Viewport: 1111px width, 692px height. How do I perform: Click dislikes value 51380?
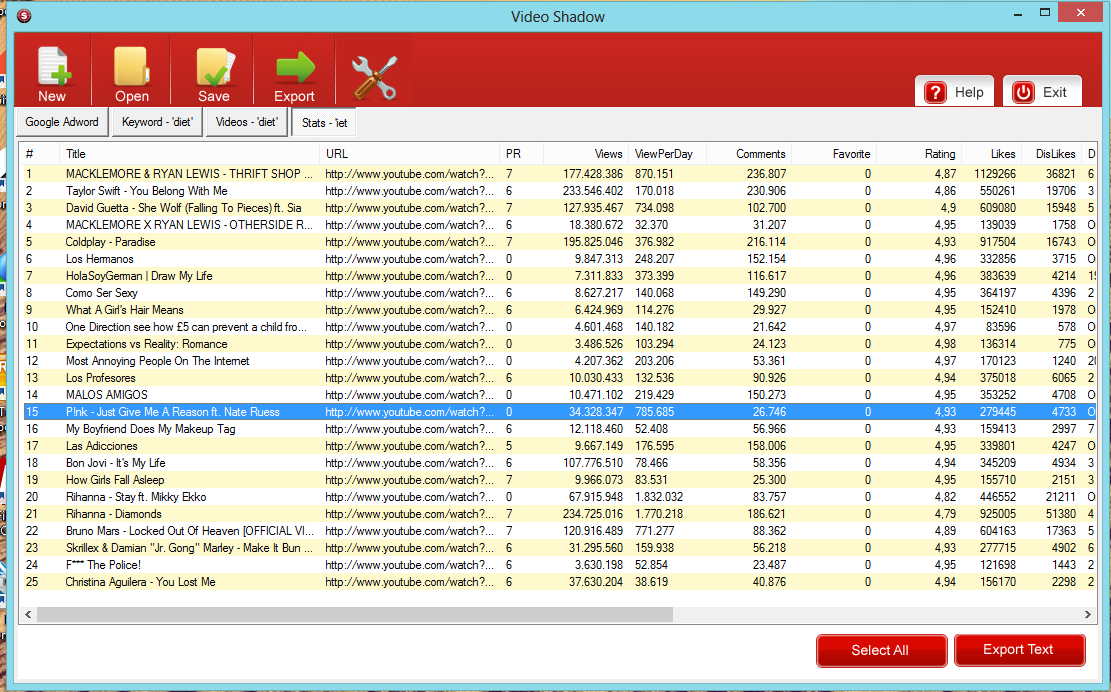pos(1061,514)
